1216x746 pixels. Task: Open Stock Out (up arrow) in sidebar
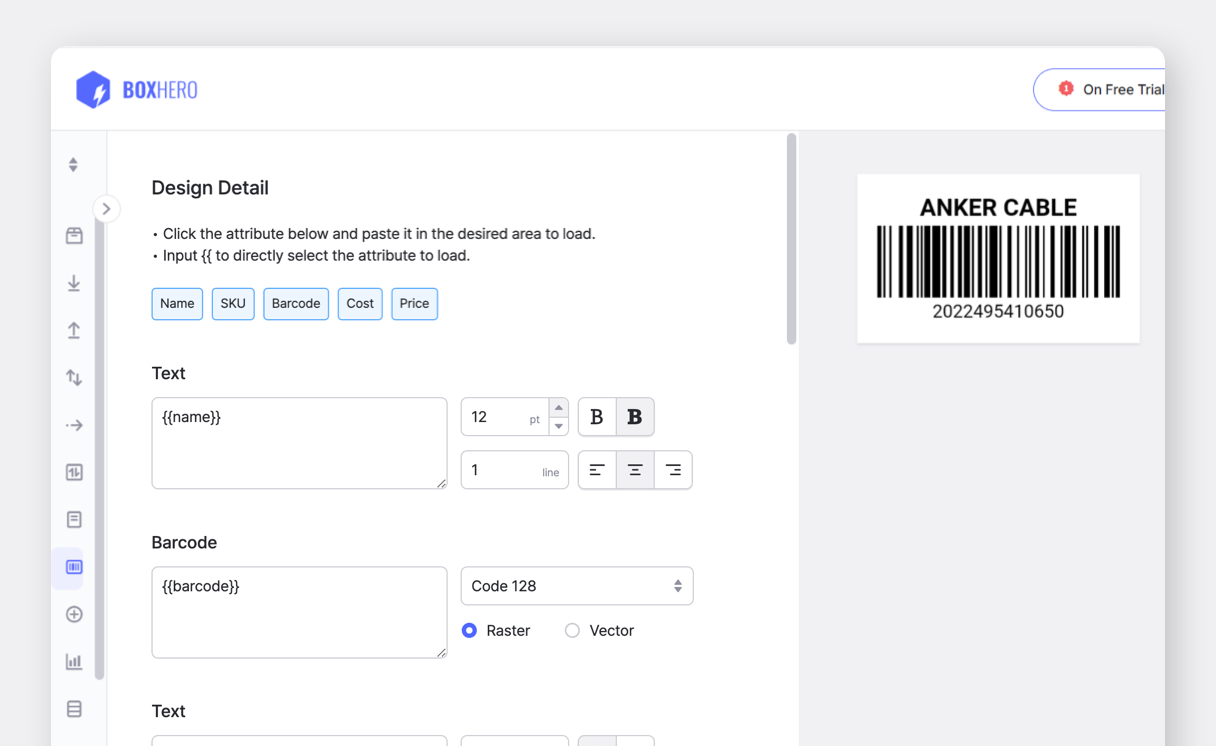(x=74, y=331)
